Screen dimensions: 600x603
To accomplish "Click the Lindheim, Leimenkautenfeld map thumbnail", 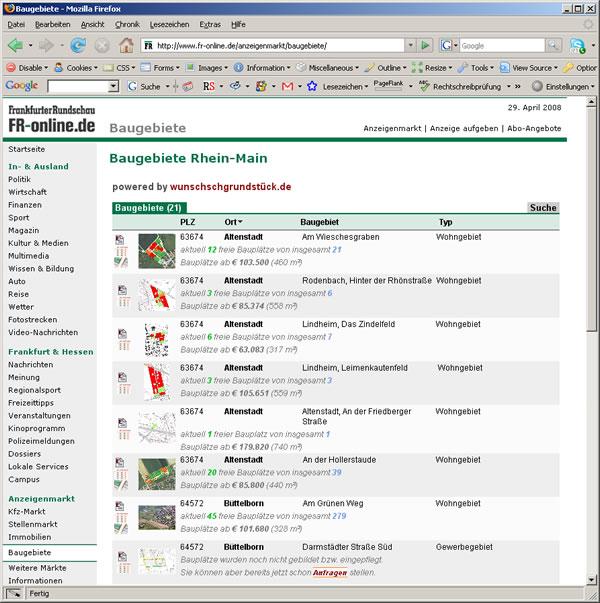I will point(157,382).
